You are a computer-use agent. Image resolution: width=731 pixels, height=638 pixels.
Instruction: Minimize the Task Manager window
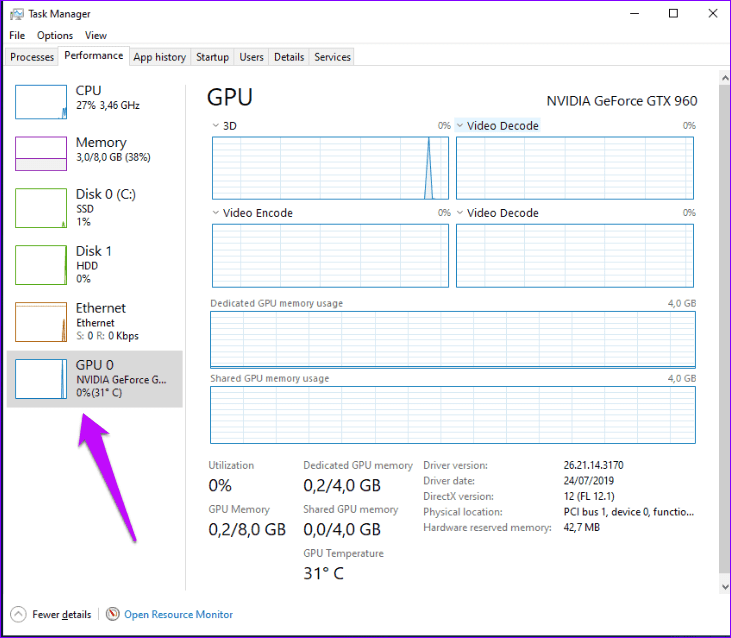(634, 14)
